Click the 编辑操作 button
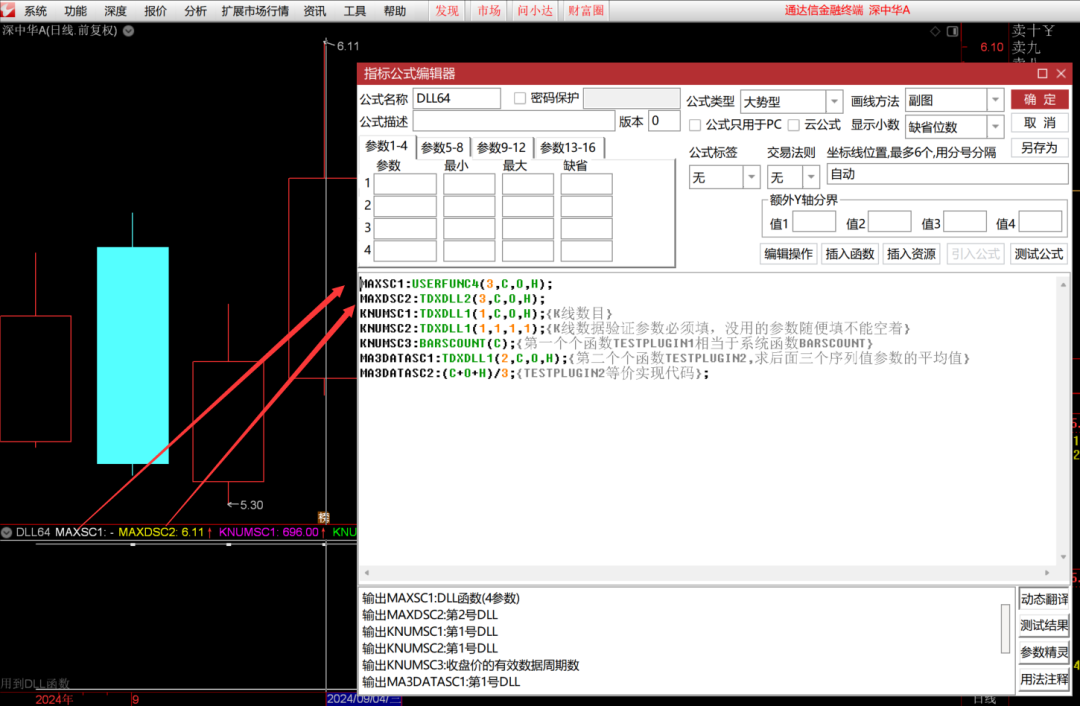Screen dimensions: 1080x706 [x=788, y=253]
